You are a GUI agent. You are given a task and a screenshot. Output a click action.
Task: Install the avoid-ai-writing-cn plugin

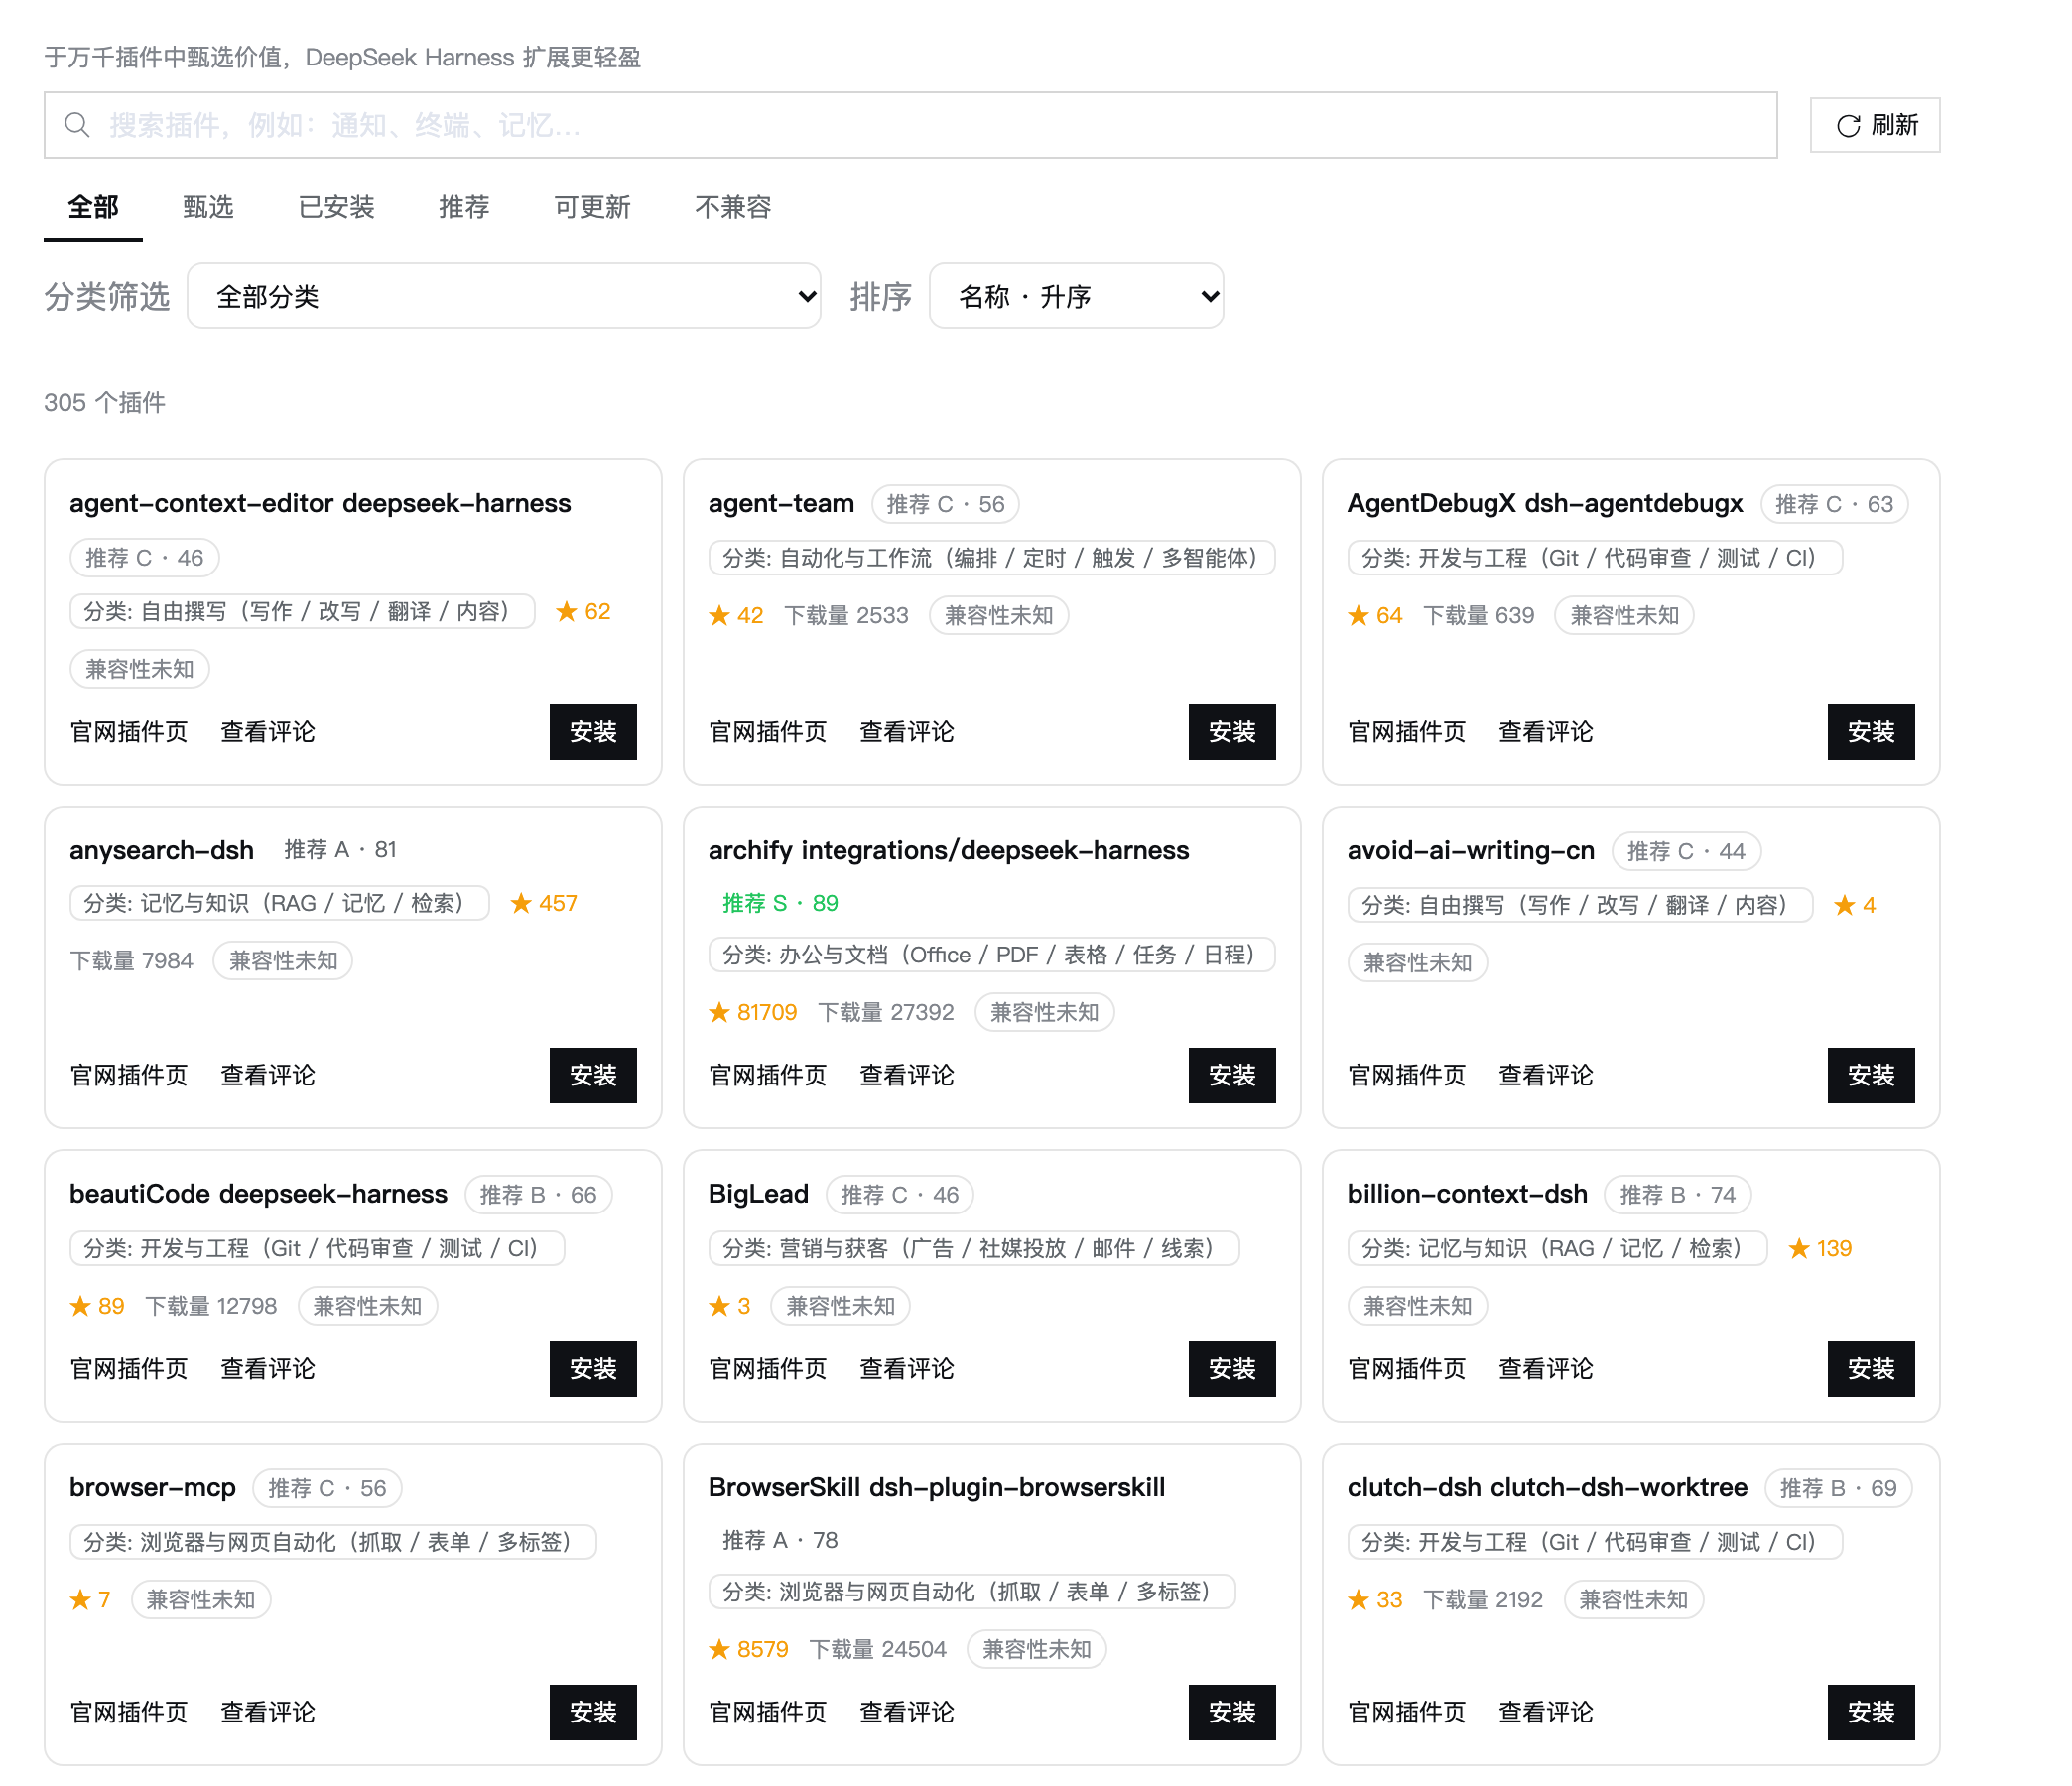point(1871,1075)
